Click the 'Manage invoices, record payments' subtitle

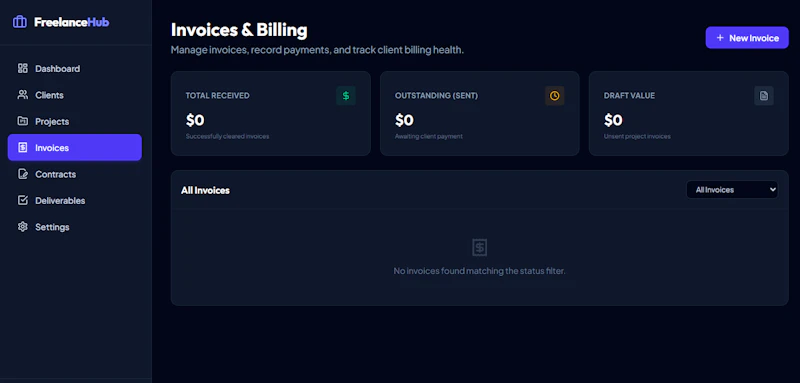(317, 50)
